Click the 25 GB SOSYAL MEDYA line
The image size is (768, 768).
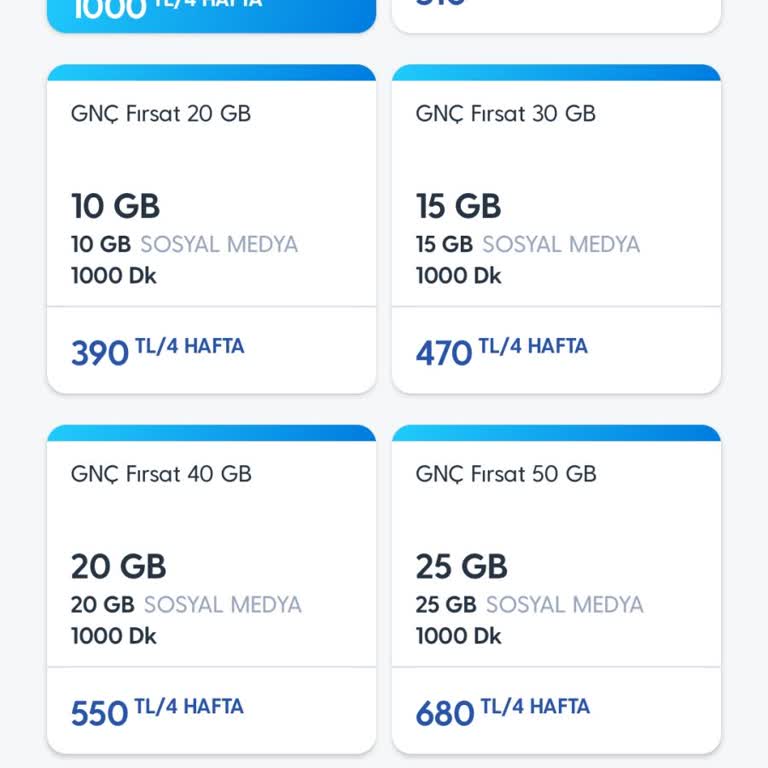(530, 604)
